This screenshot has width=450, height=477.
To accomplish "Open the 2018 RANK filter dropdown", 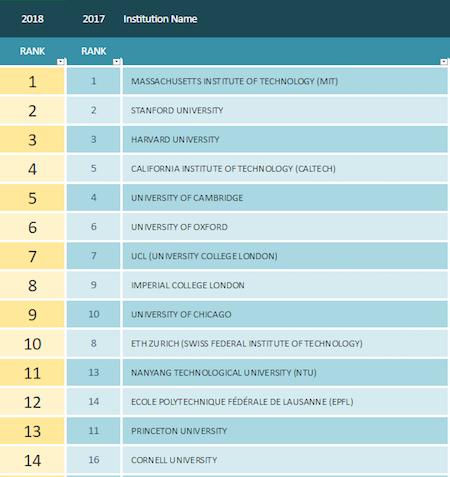I will tap(60, 62).
